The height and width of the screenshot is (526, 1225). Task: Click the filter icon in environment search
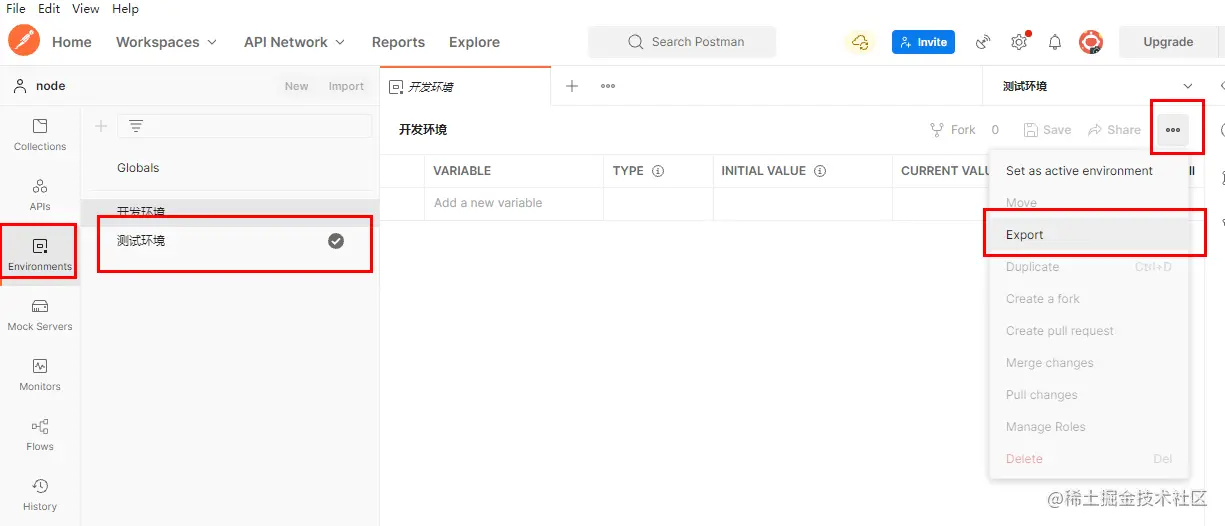[136, 126]
